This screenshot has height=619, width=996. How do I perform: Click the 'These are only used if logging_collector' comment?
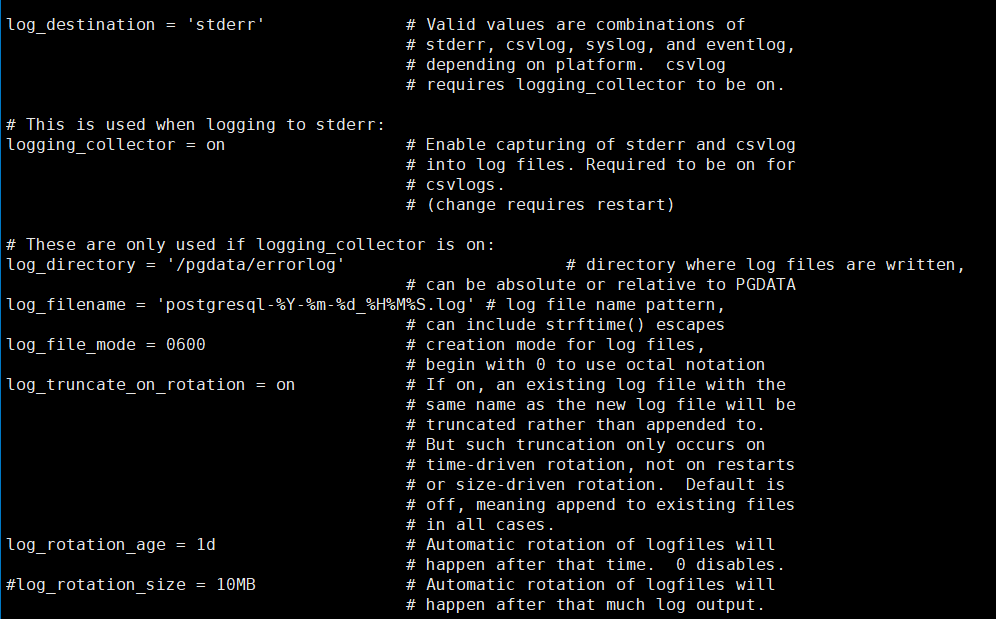coord(250,244)
